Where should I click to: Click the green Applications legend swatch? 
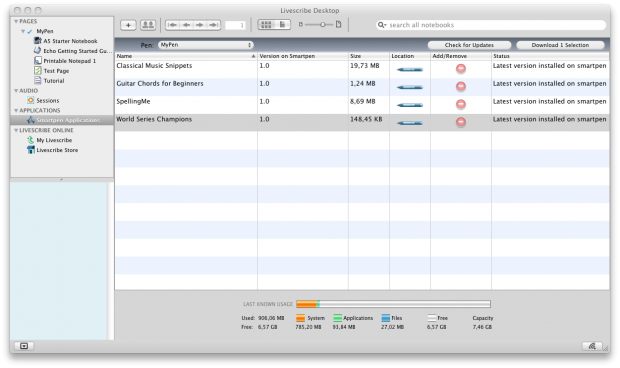(337, 318)
